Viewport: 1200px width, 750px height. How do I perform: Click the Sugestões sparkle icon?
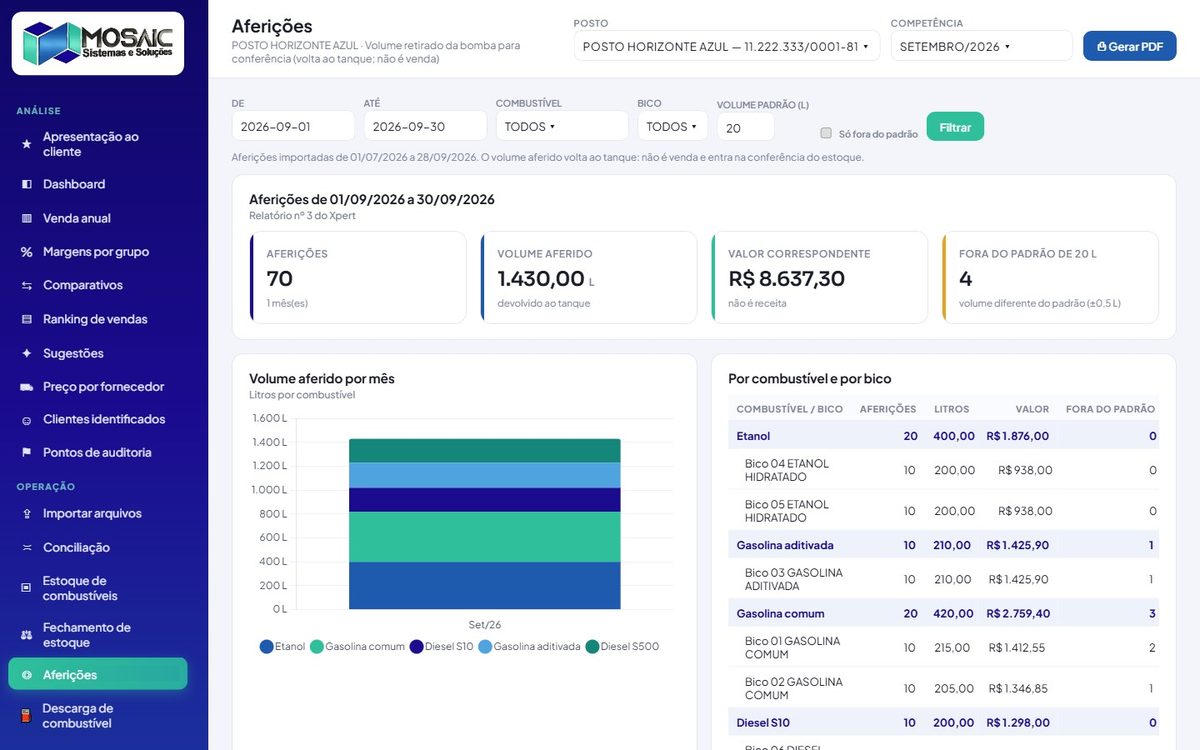pos(27,354)
